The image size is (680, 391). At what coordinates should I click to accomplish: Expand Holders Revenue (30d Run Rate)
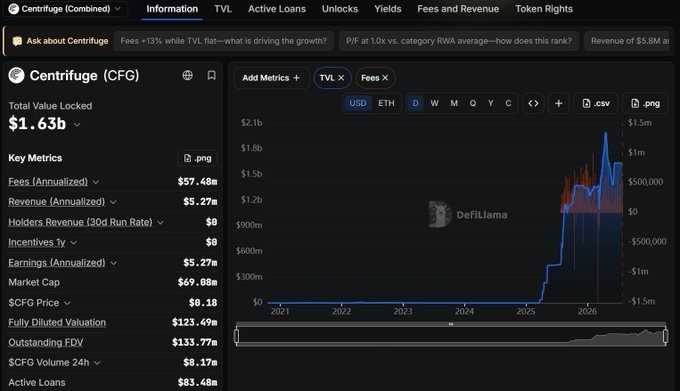(x=160, y=222)
